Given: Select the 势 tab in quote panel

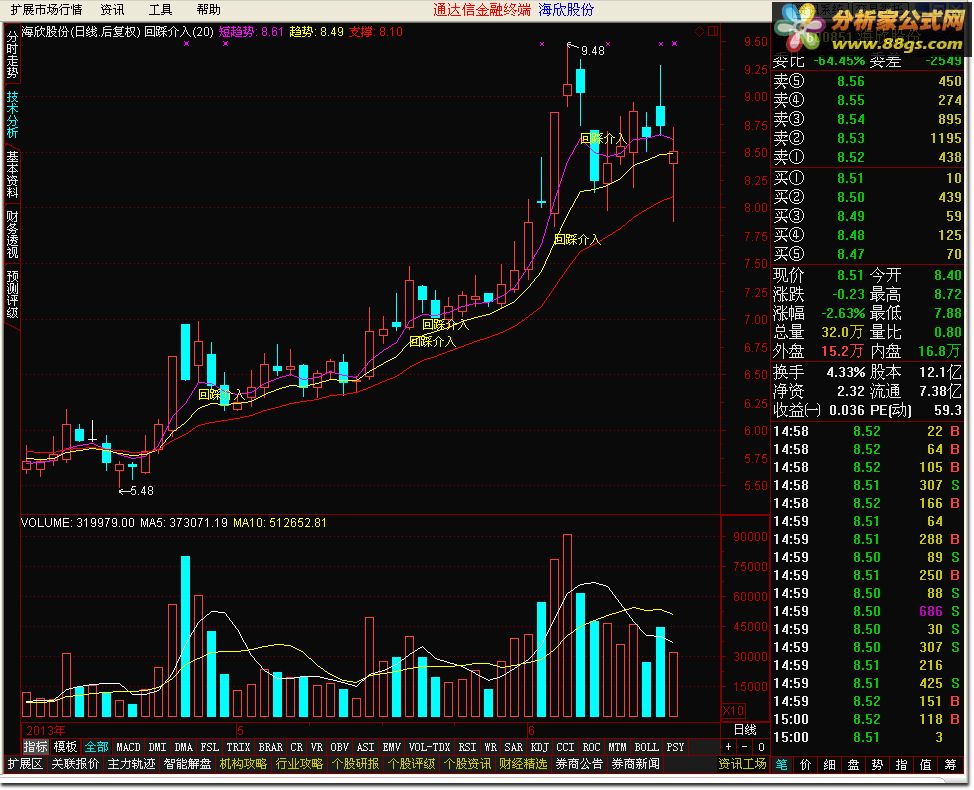Looking at the screenshot, I should (877, 765).
